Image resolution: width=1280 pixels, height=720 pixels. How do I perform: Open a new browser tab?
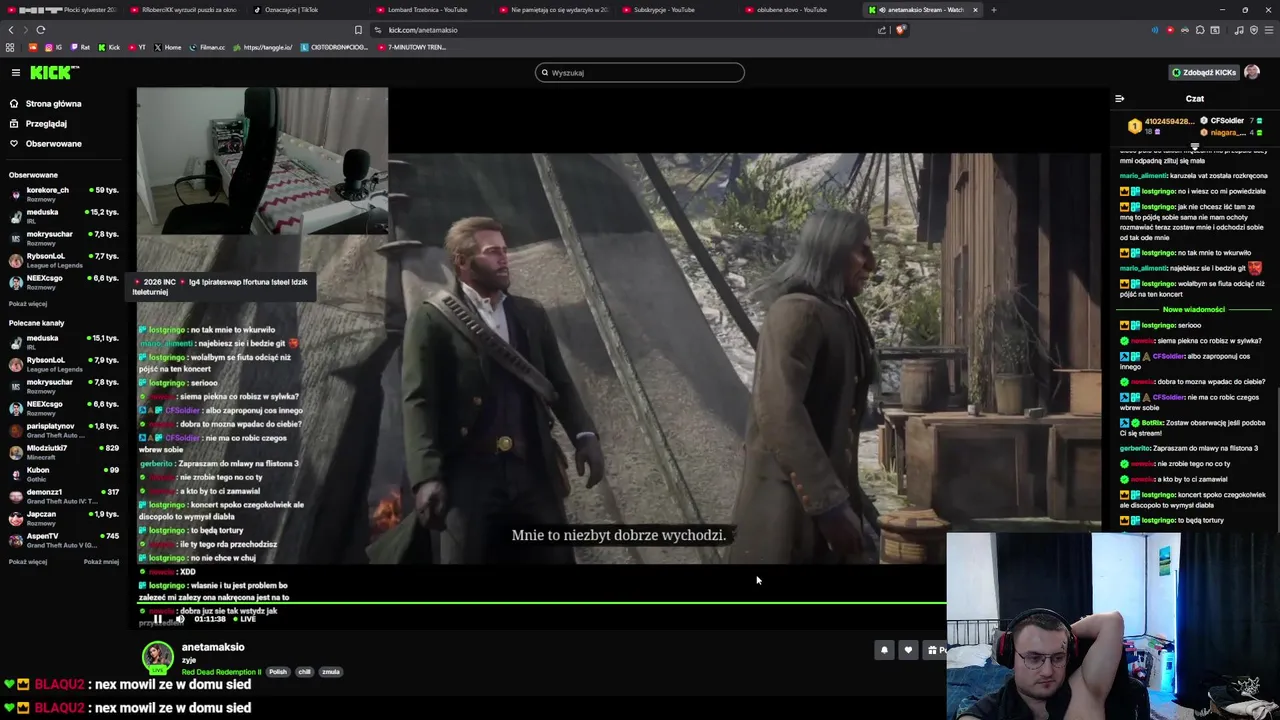tap(993, 10)
